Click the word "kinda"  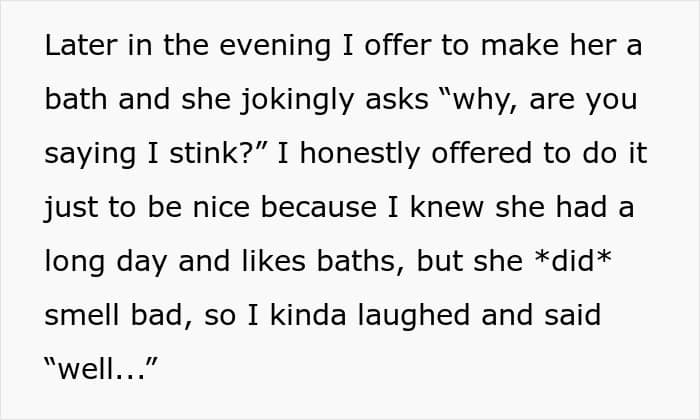(282, 315)
